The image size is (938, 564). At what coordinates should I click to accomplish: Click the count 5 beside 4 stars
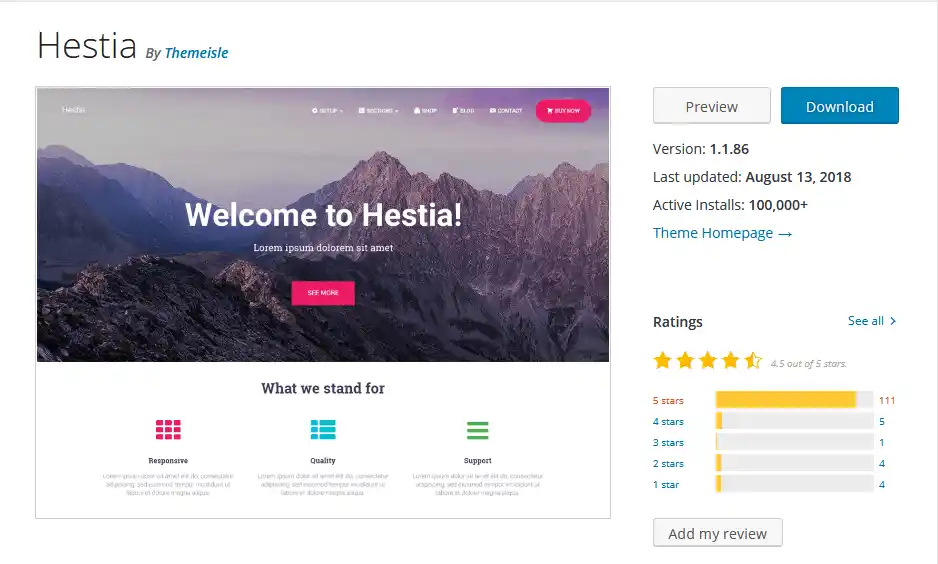tap(882, 422)
